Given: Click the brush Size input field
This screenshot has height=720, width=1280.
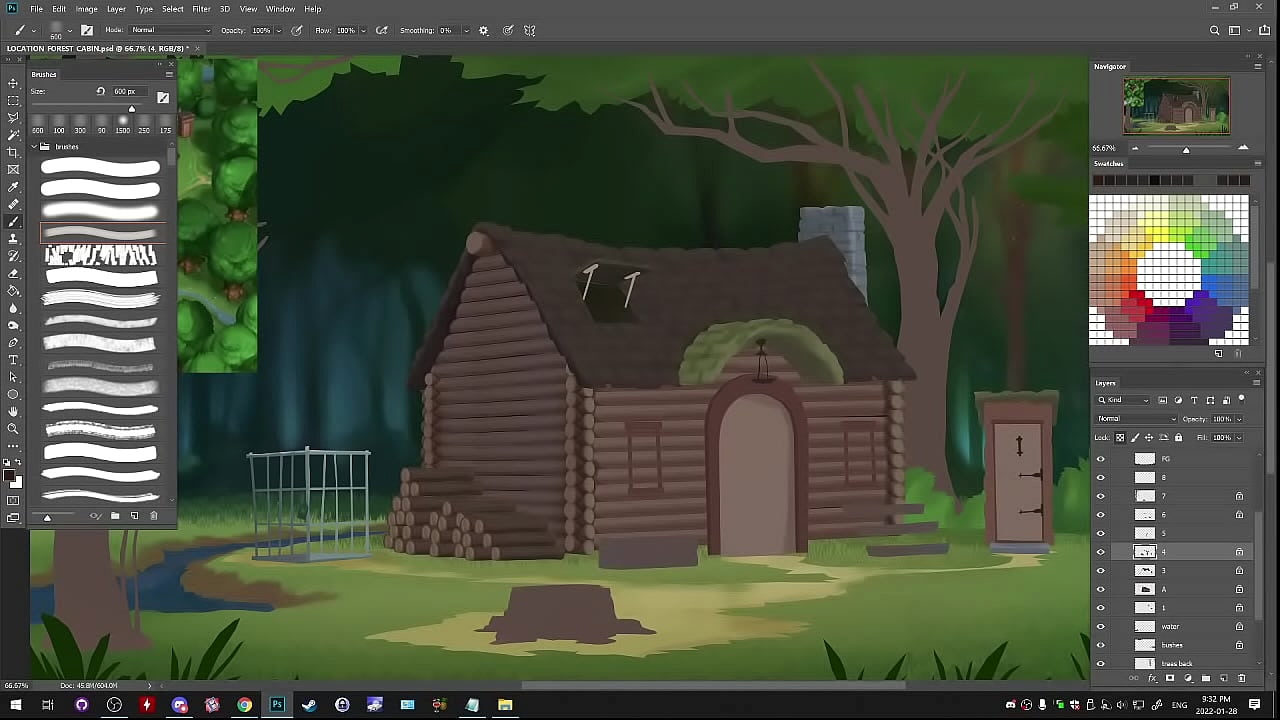Looking at the screenshot, I should (128, 91).
